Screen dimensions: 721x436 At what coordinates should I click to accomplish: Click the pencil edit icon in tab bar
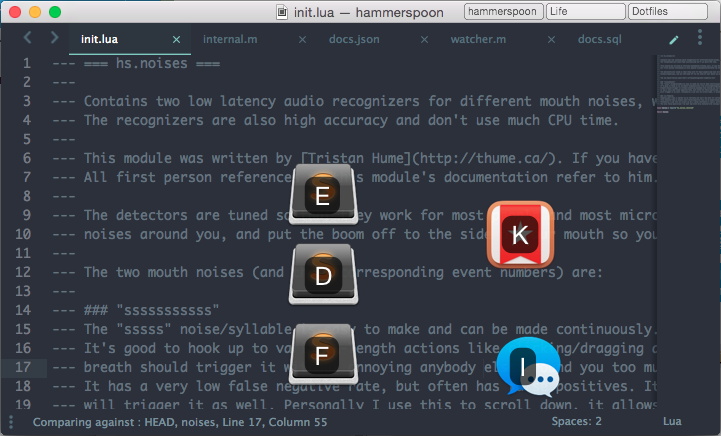(674, 39)
